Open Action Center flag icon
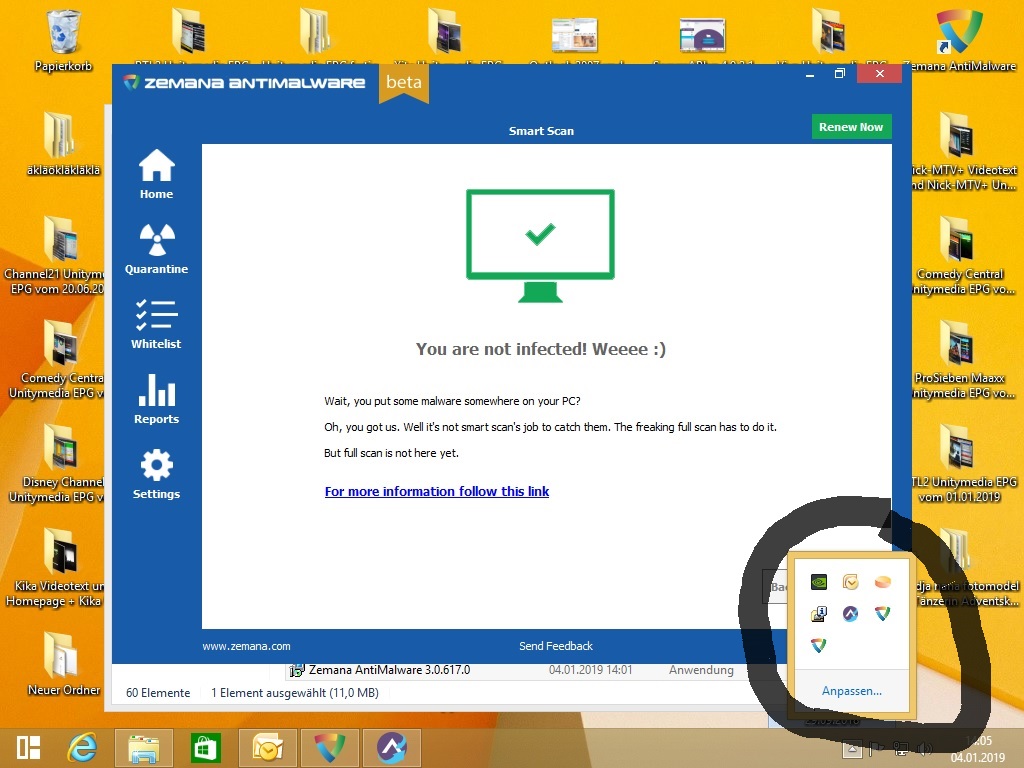 876,748
